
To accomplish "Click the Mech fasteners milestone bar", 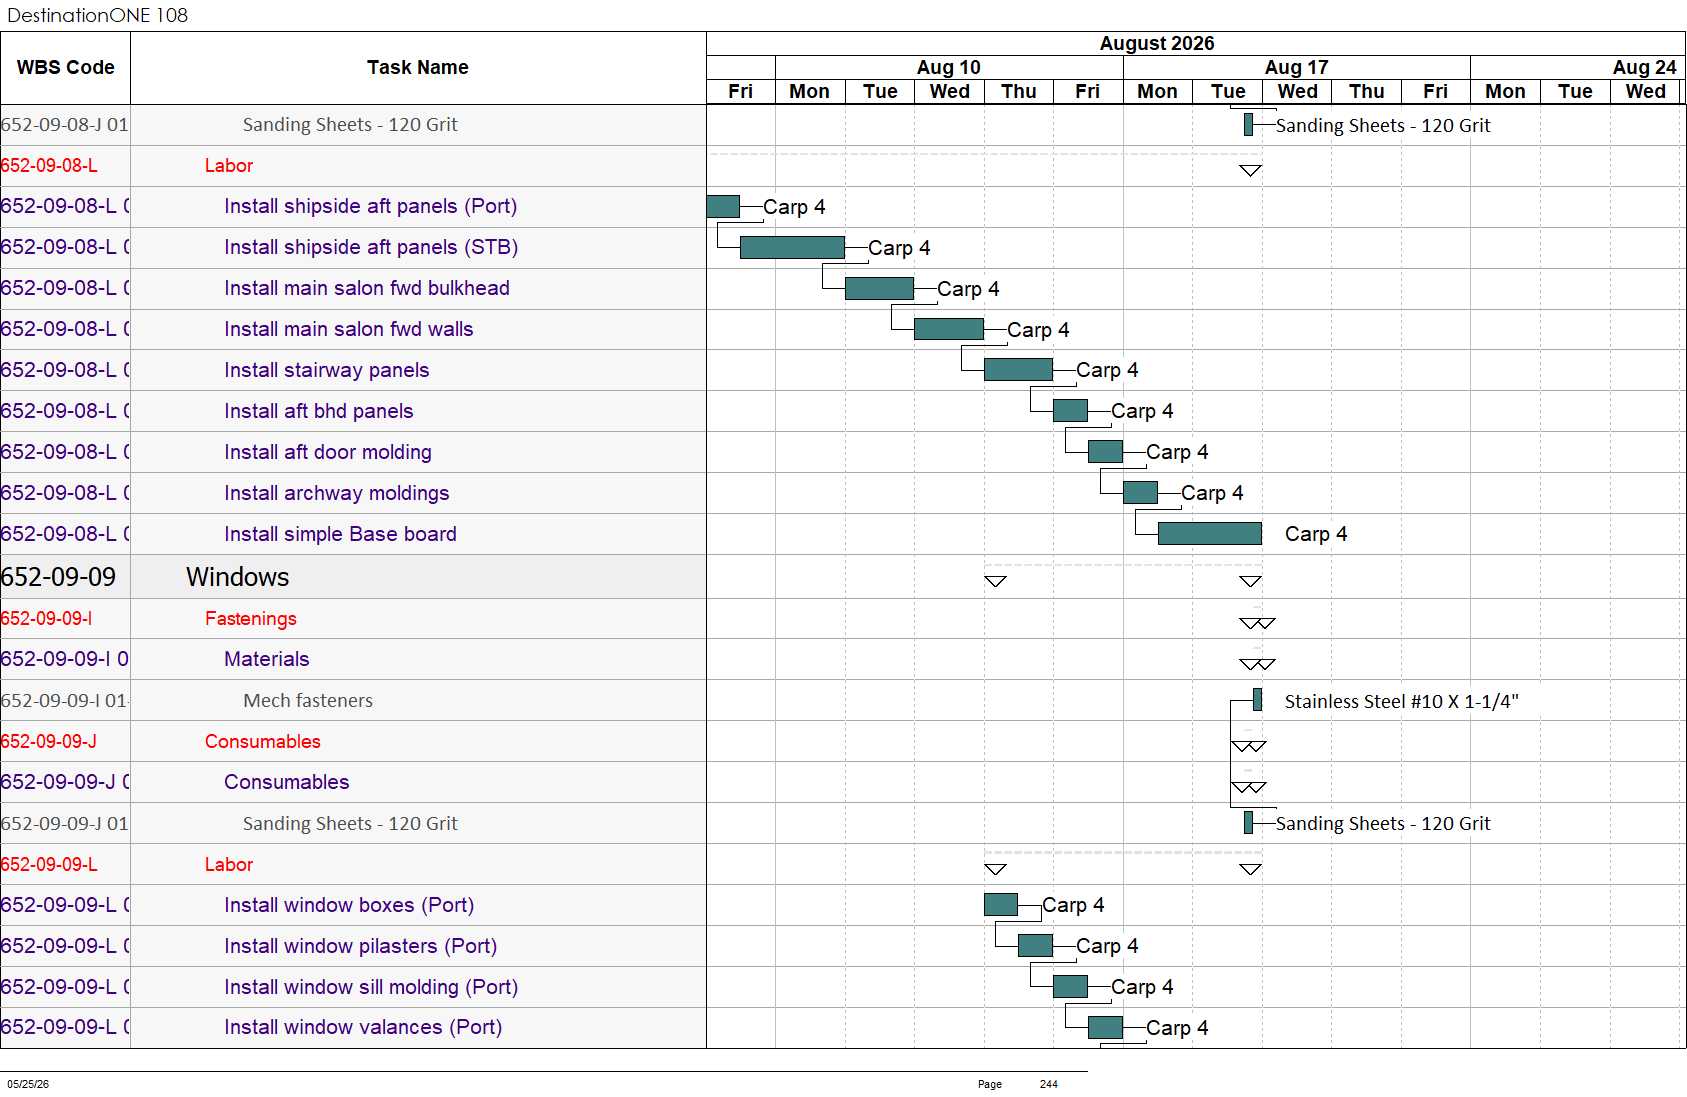I will coord(1257,700).
